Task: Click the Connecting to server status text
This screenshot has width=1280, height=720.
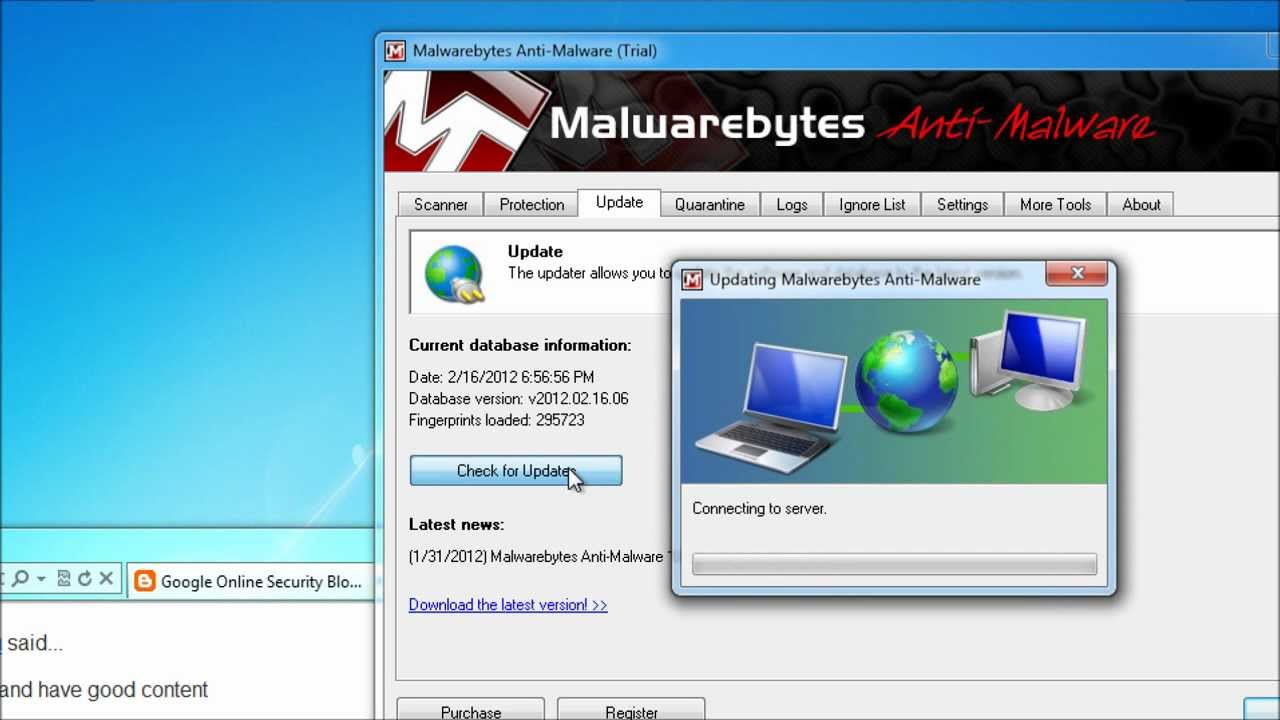Action: click(760, 508)
